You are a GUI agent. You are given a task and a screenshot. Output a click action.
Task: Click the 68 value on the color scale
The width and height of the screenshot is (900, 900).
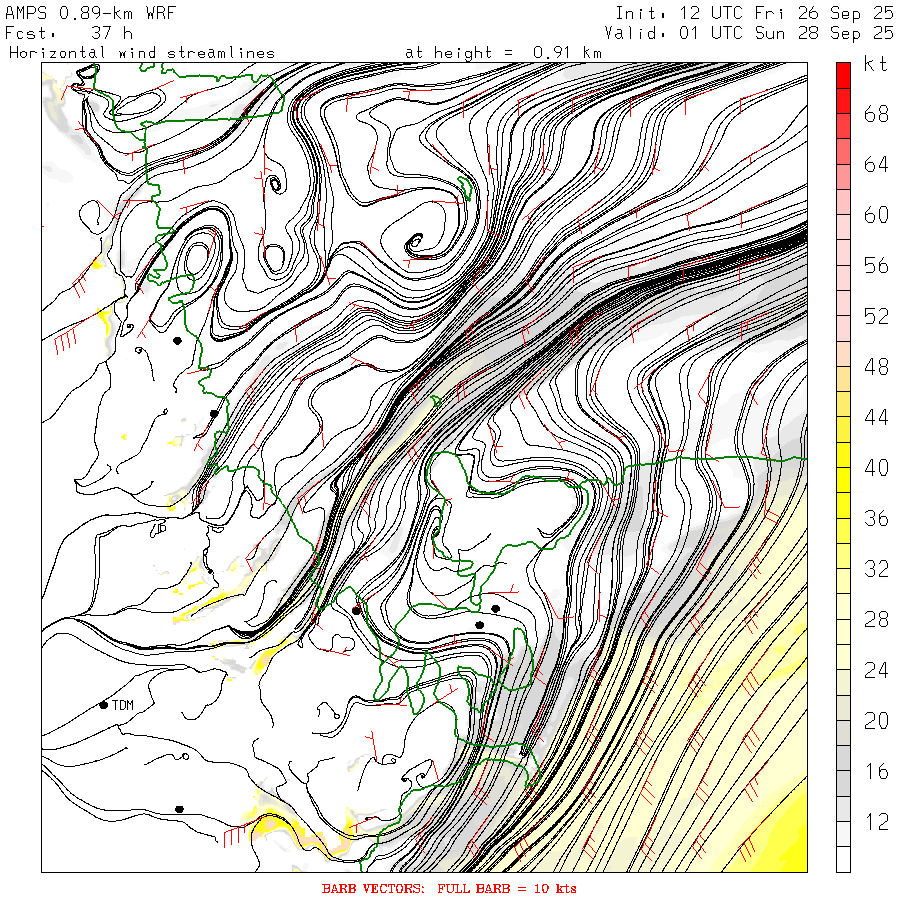point(876,114)
